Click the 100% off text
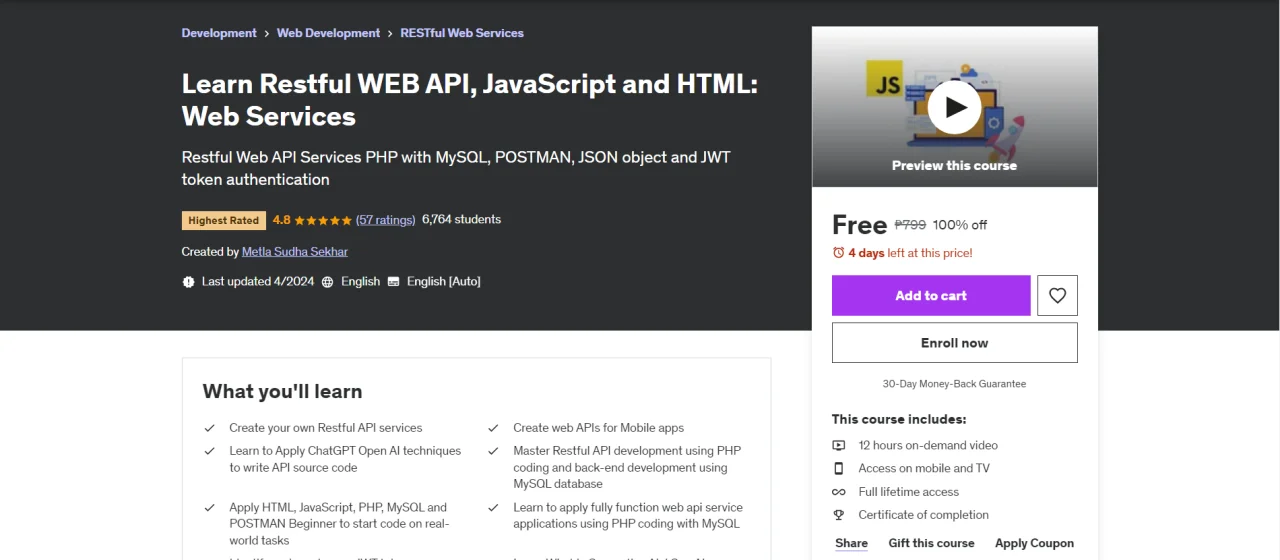This screenshot has width=1280, height=560. pyautogui.click(x=960, y=225)
